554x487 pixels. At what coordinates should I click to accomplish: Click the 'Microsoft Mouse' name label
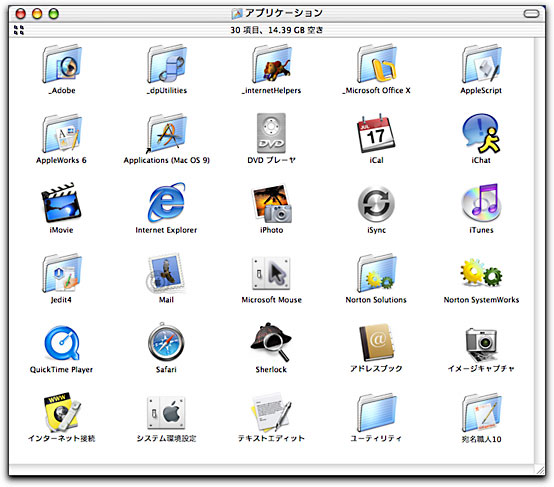pos(271,300)
